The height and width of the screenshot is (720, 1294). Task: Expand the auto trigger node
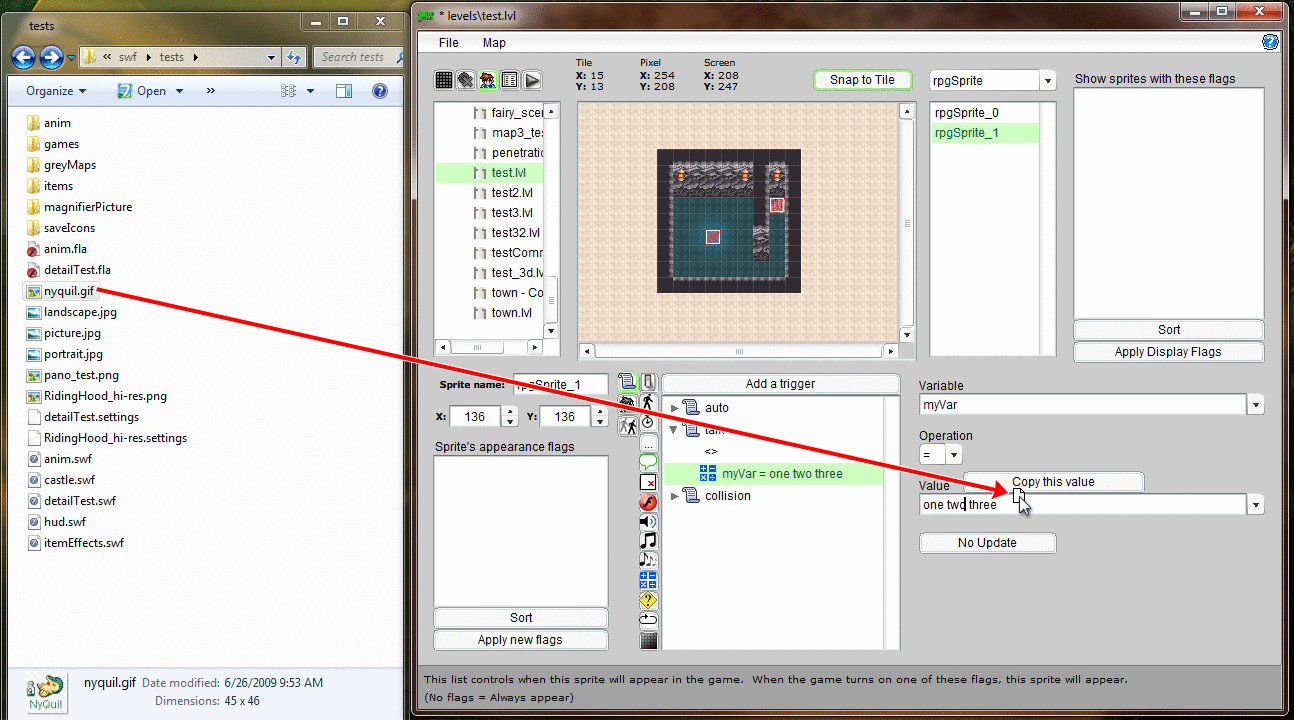[675, 408]
